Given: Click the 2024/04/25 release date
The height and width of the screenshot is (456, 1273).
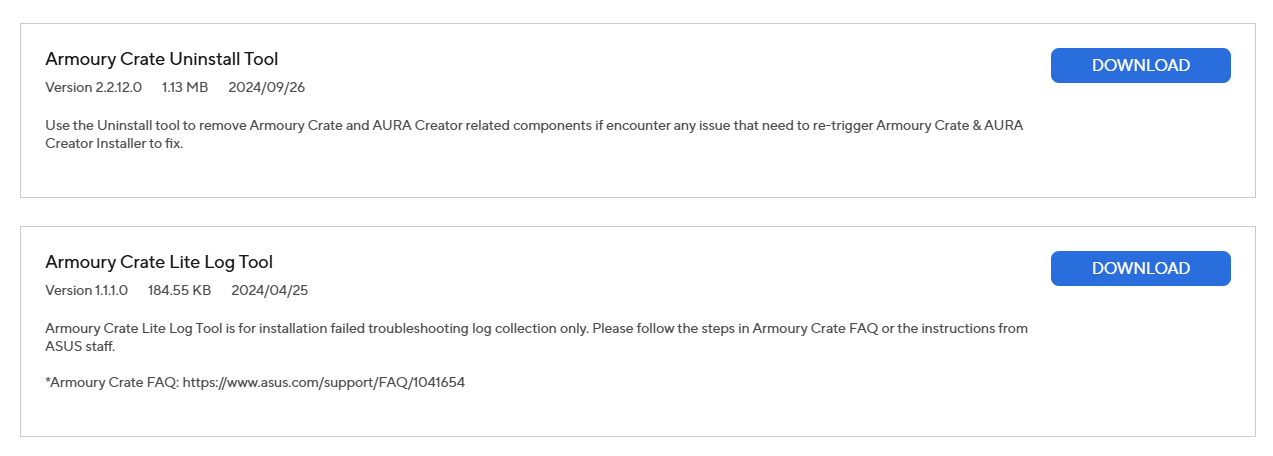Looking at the screenshot, I should (269, 290).
